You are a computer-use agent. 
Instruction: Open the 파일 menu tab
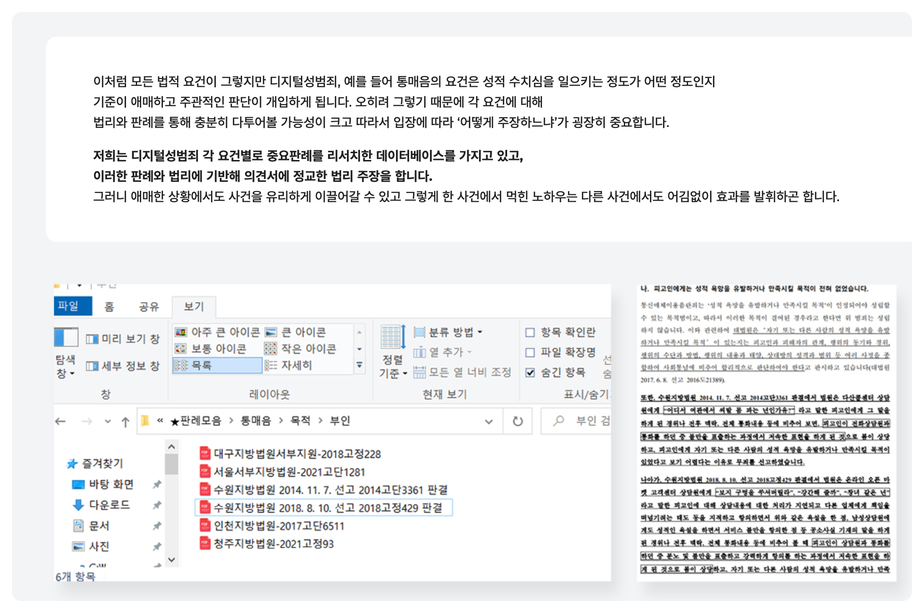(x=68, y=306)
